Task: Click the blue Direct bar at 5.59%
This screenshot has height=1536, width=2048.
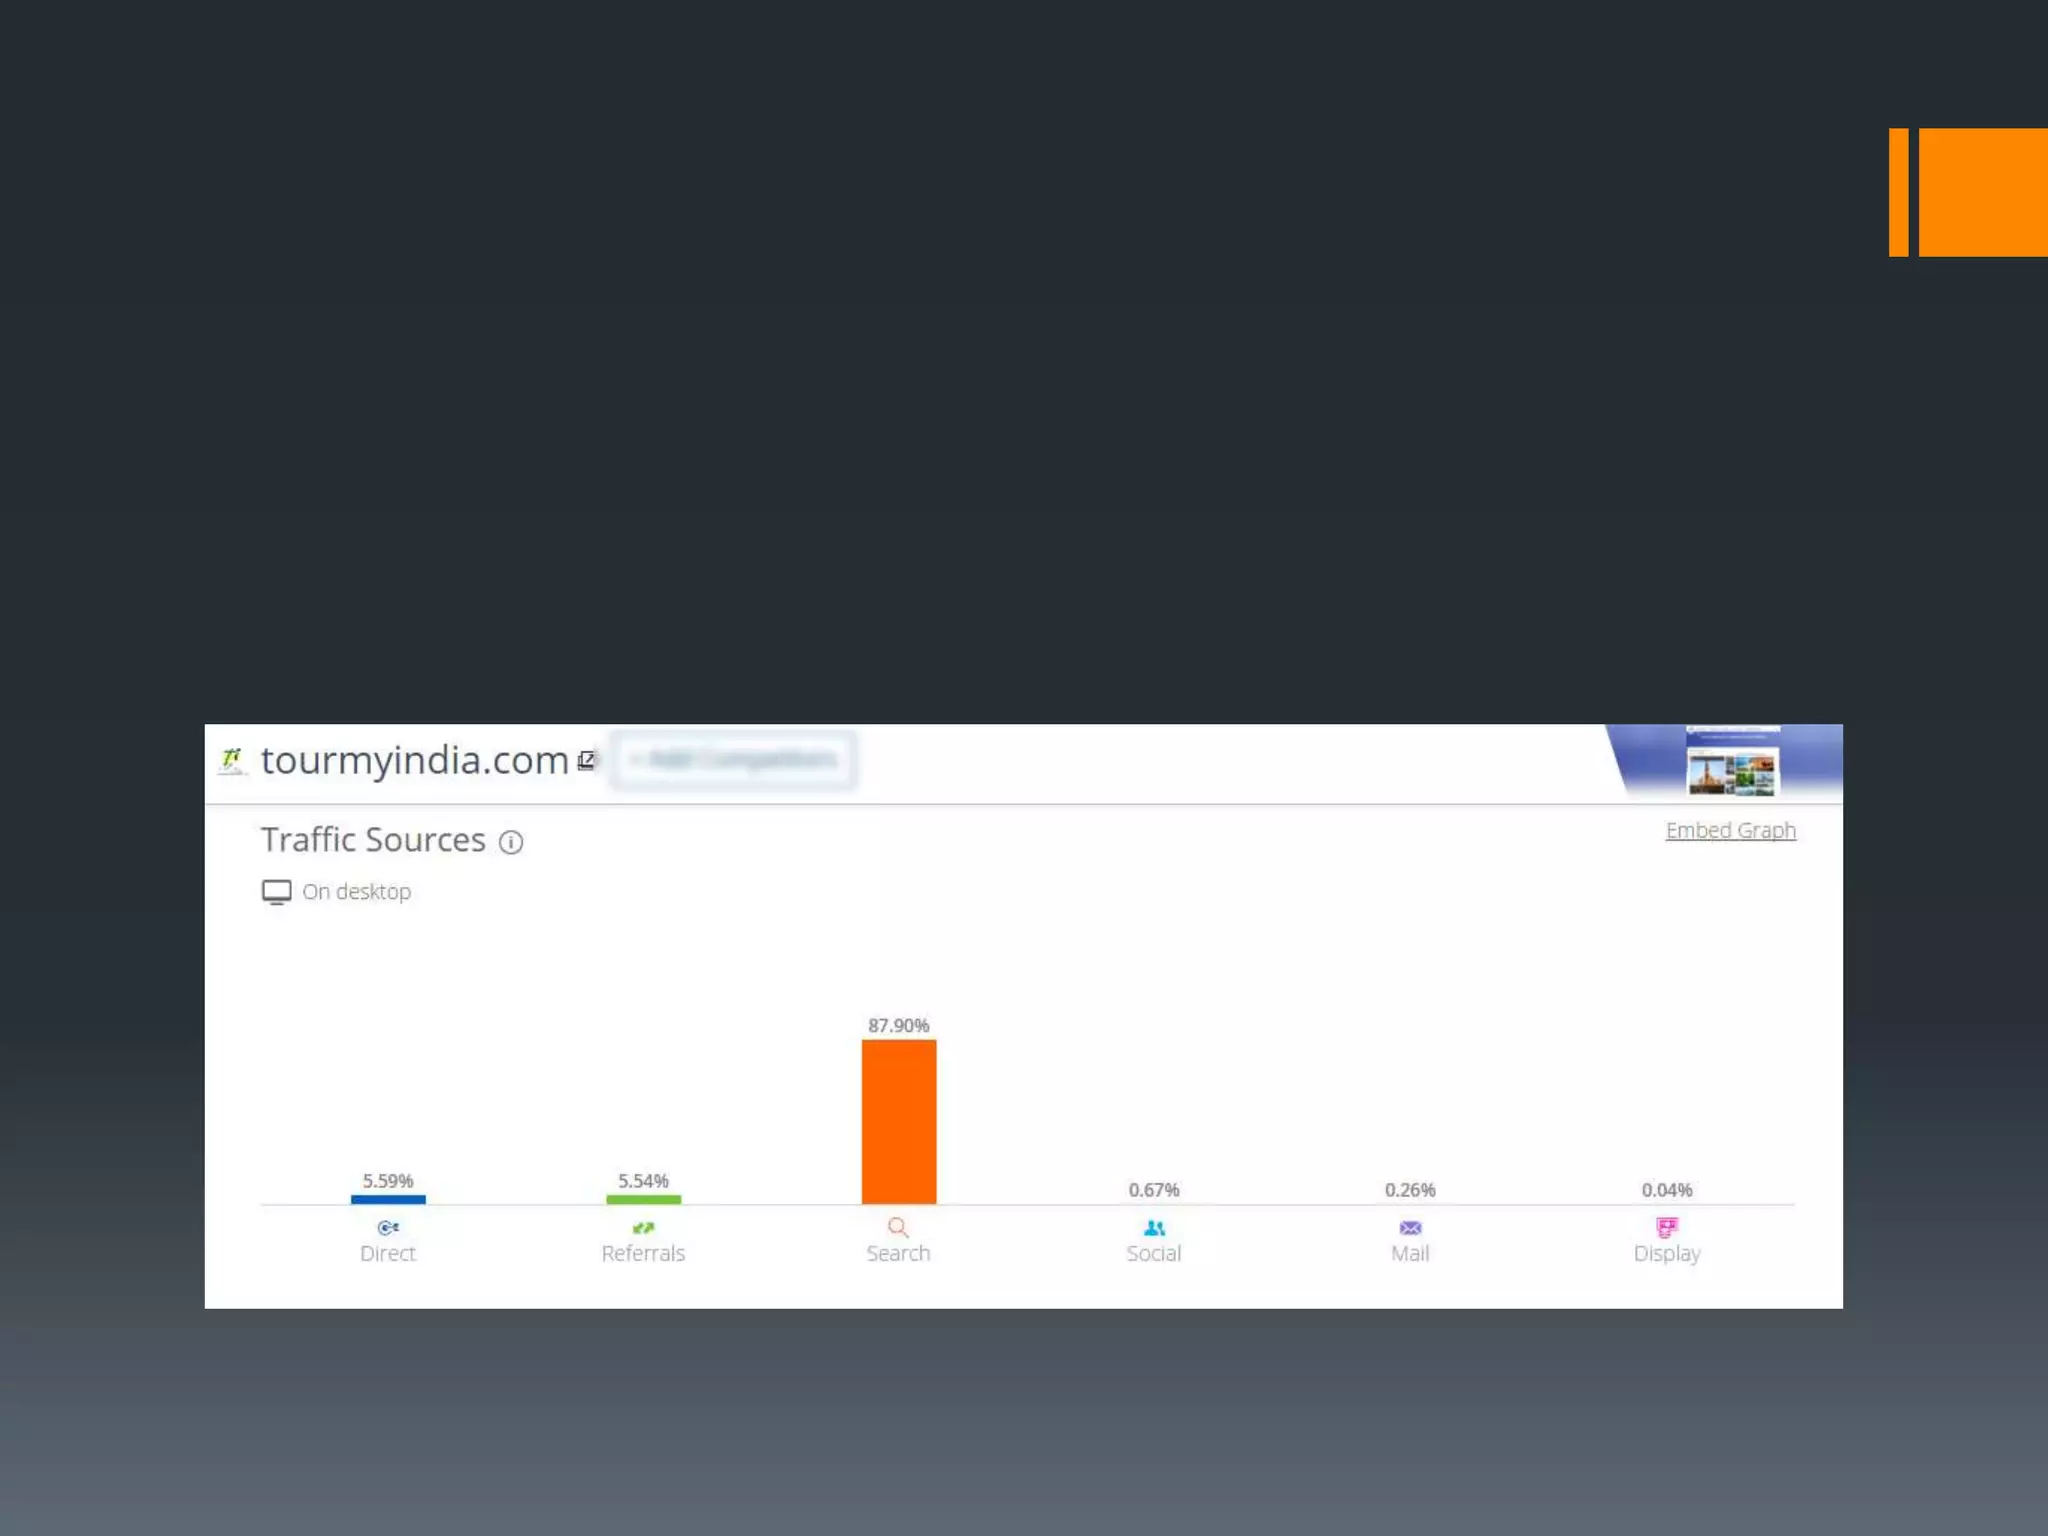Action: [388, 1199]
